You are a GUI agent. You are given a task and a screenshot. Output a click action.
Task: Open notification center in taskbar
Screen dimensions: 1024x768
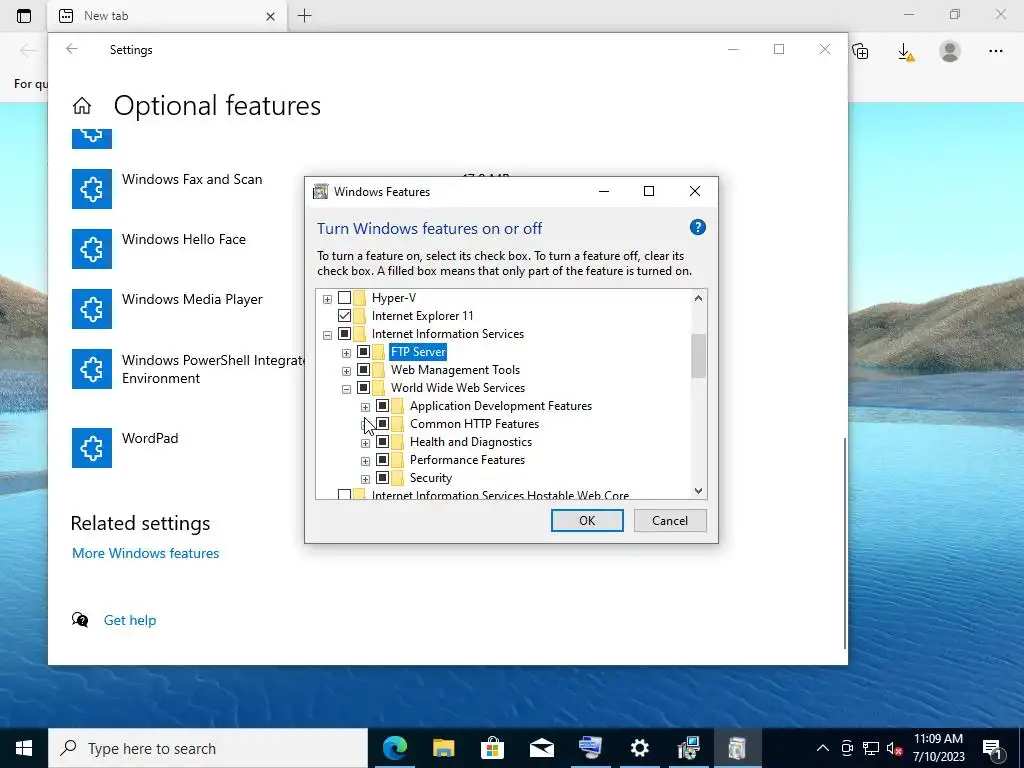tap(992, 748)
